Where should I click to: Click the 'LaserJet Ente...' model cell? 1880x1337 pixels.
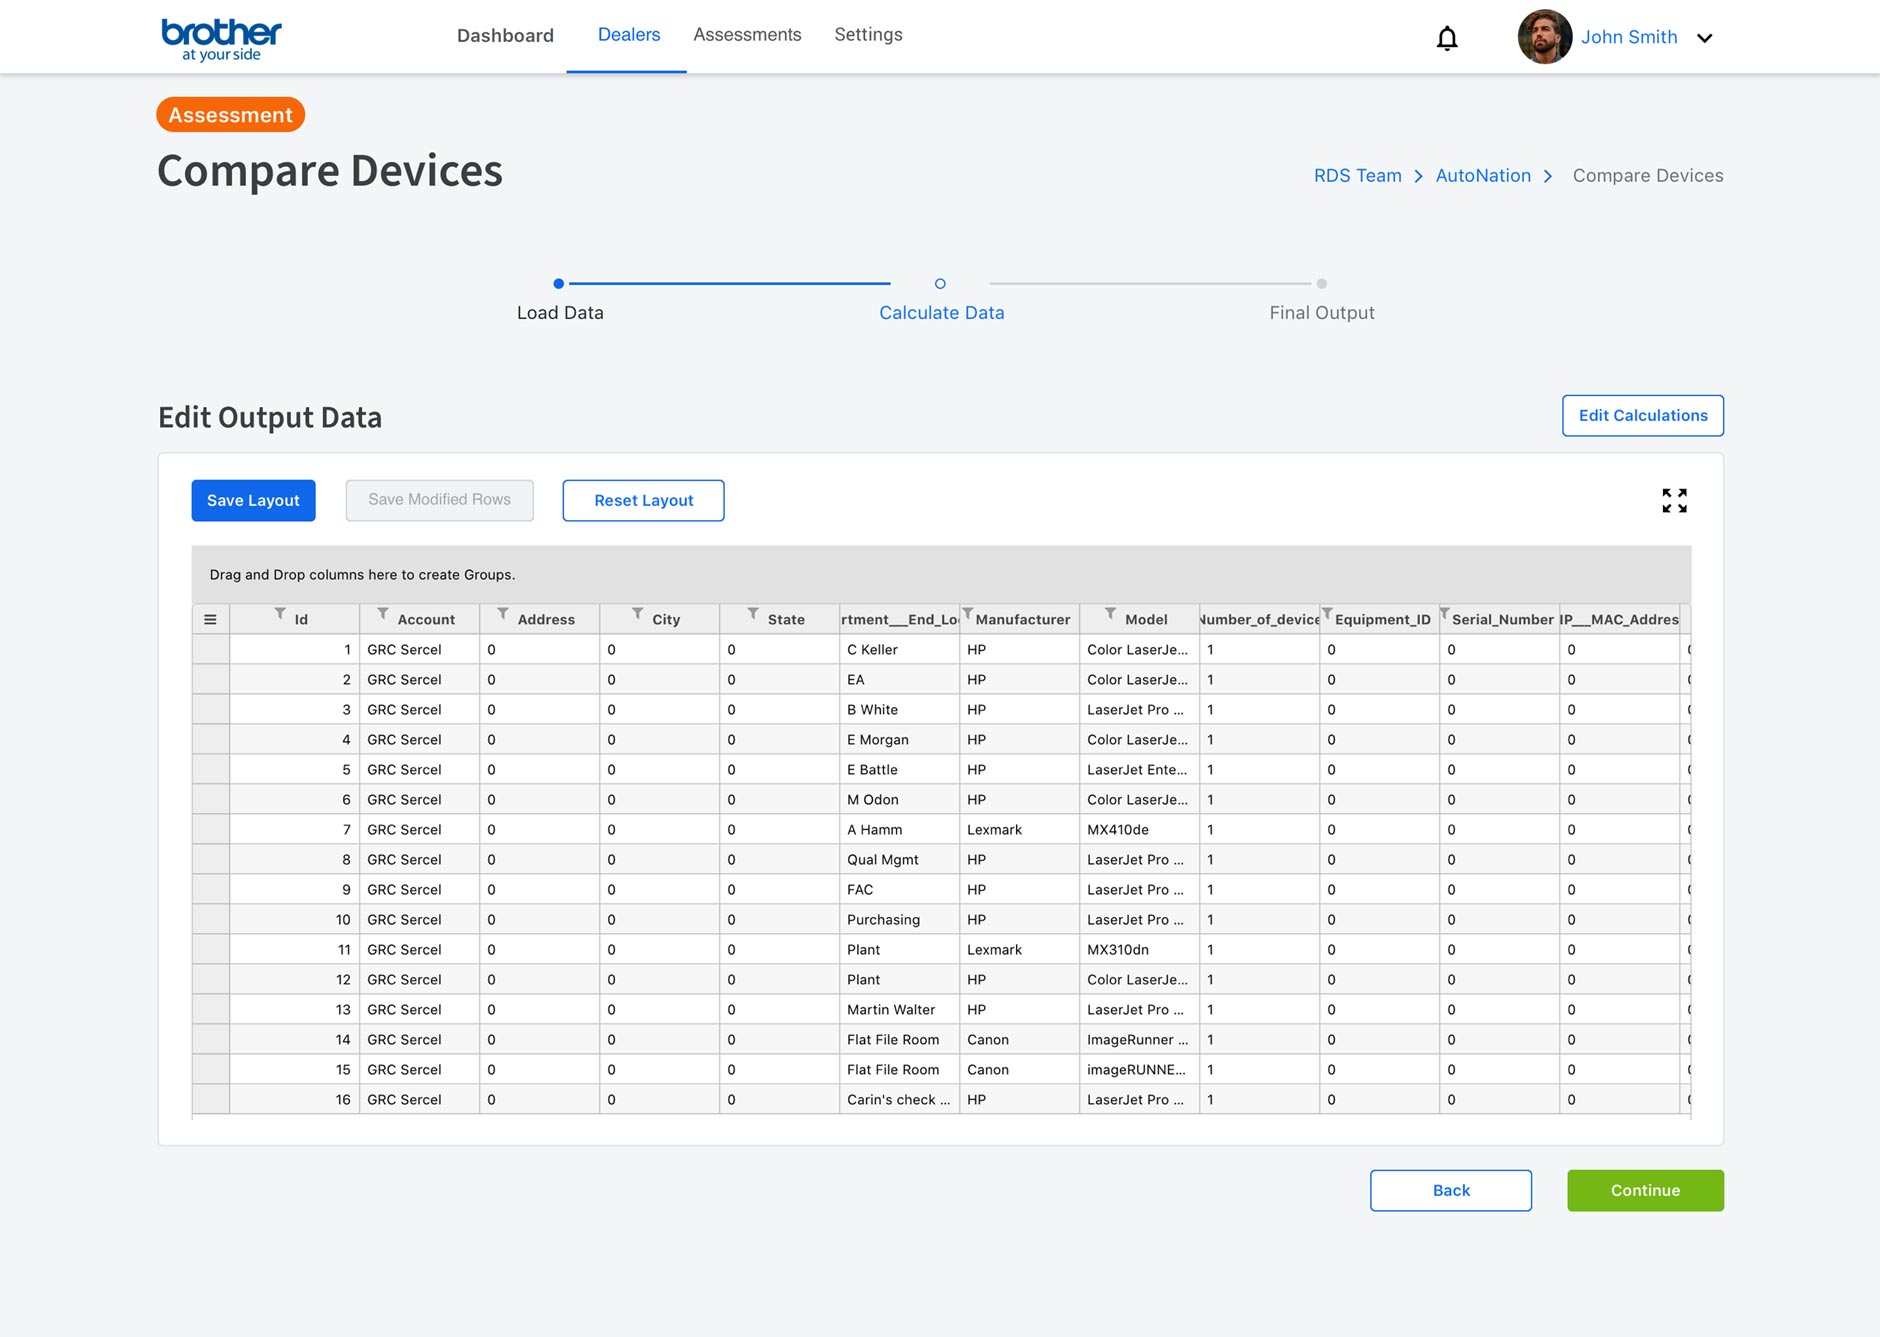[x=1139, y=770]
